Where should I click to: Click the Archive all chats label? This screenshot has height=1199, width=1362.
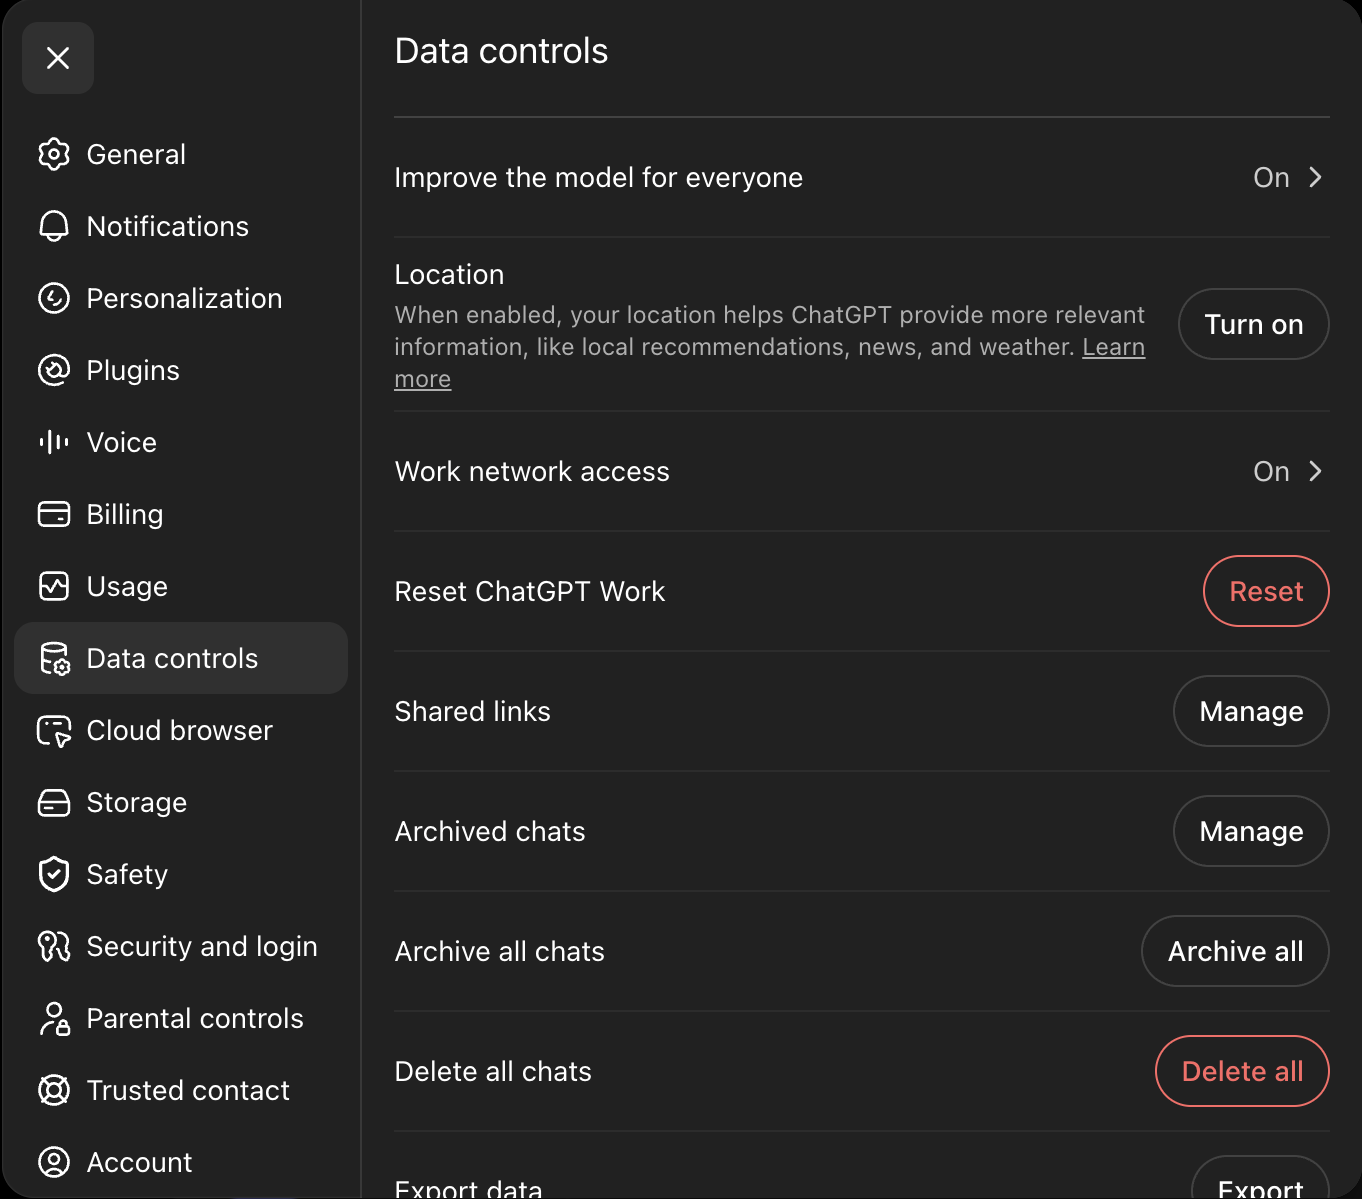coord(499,951)
